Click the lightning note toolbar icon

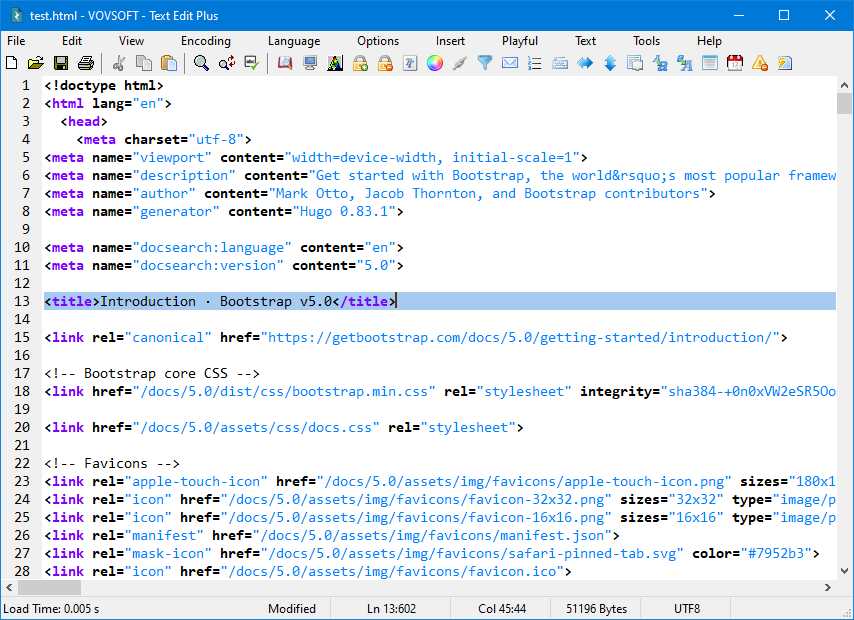pyautogui.click(x=785, y=63)
